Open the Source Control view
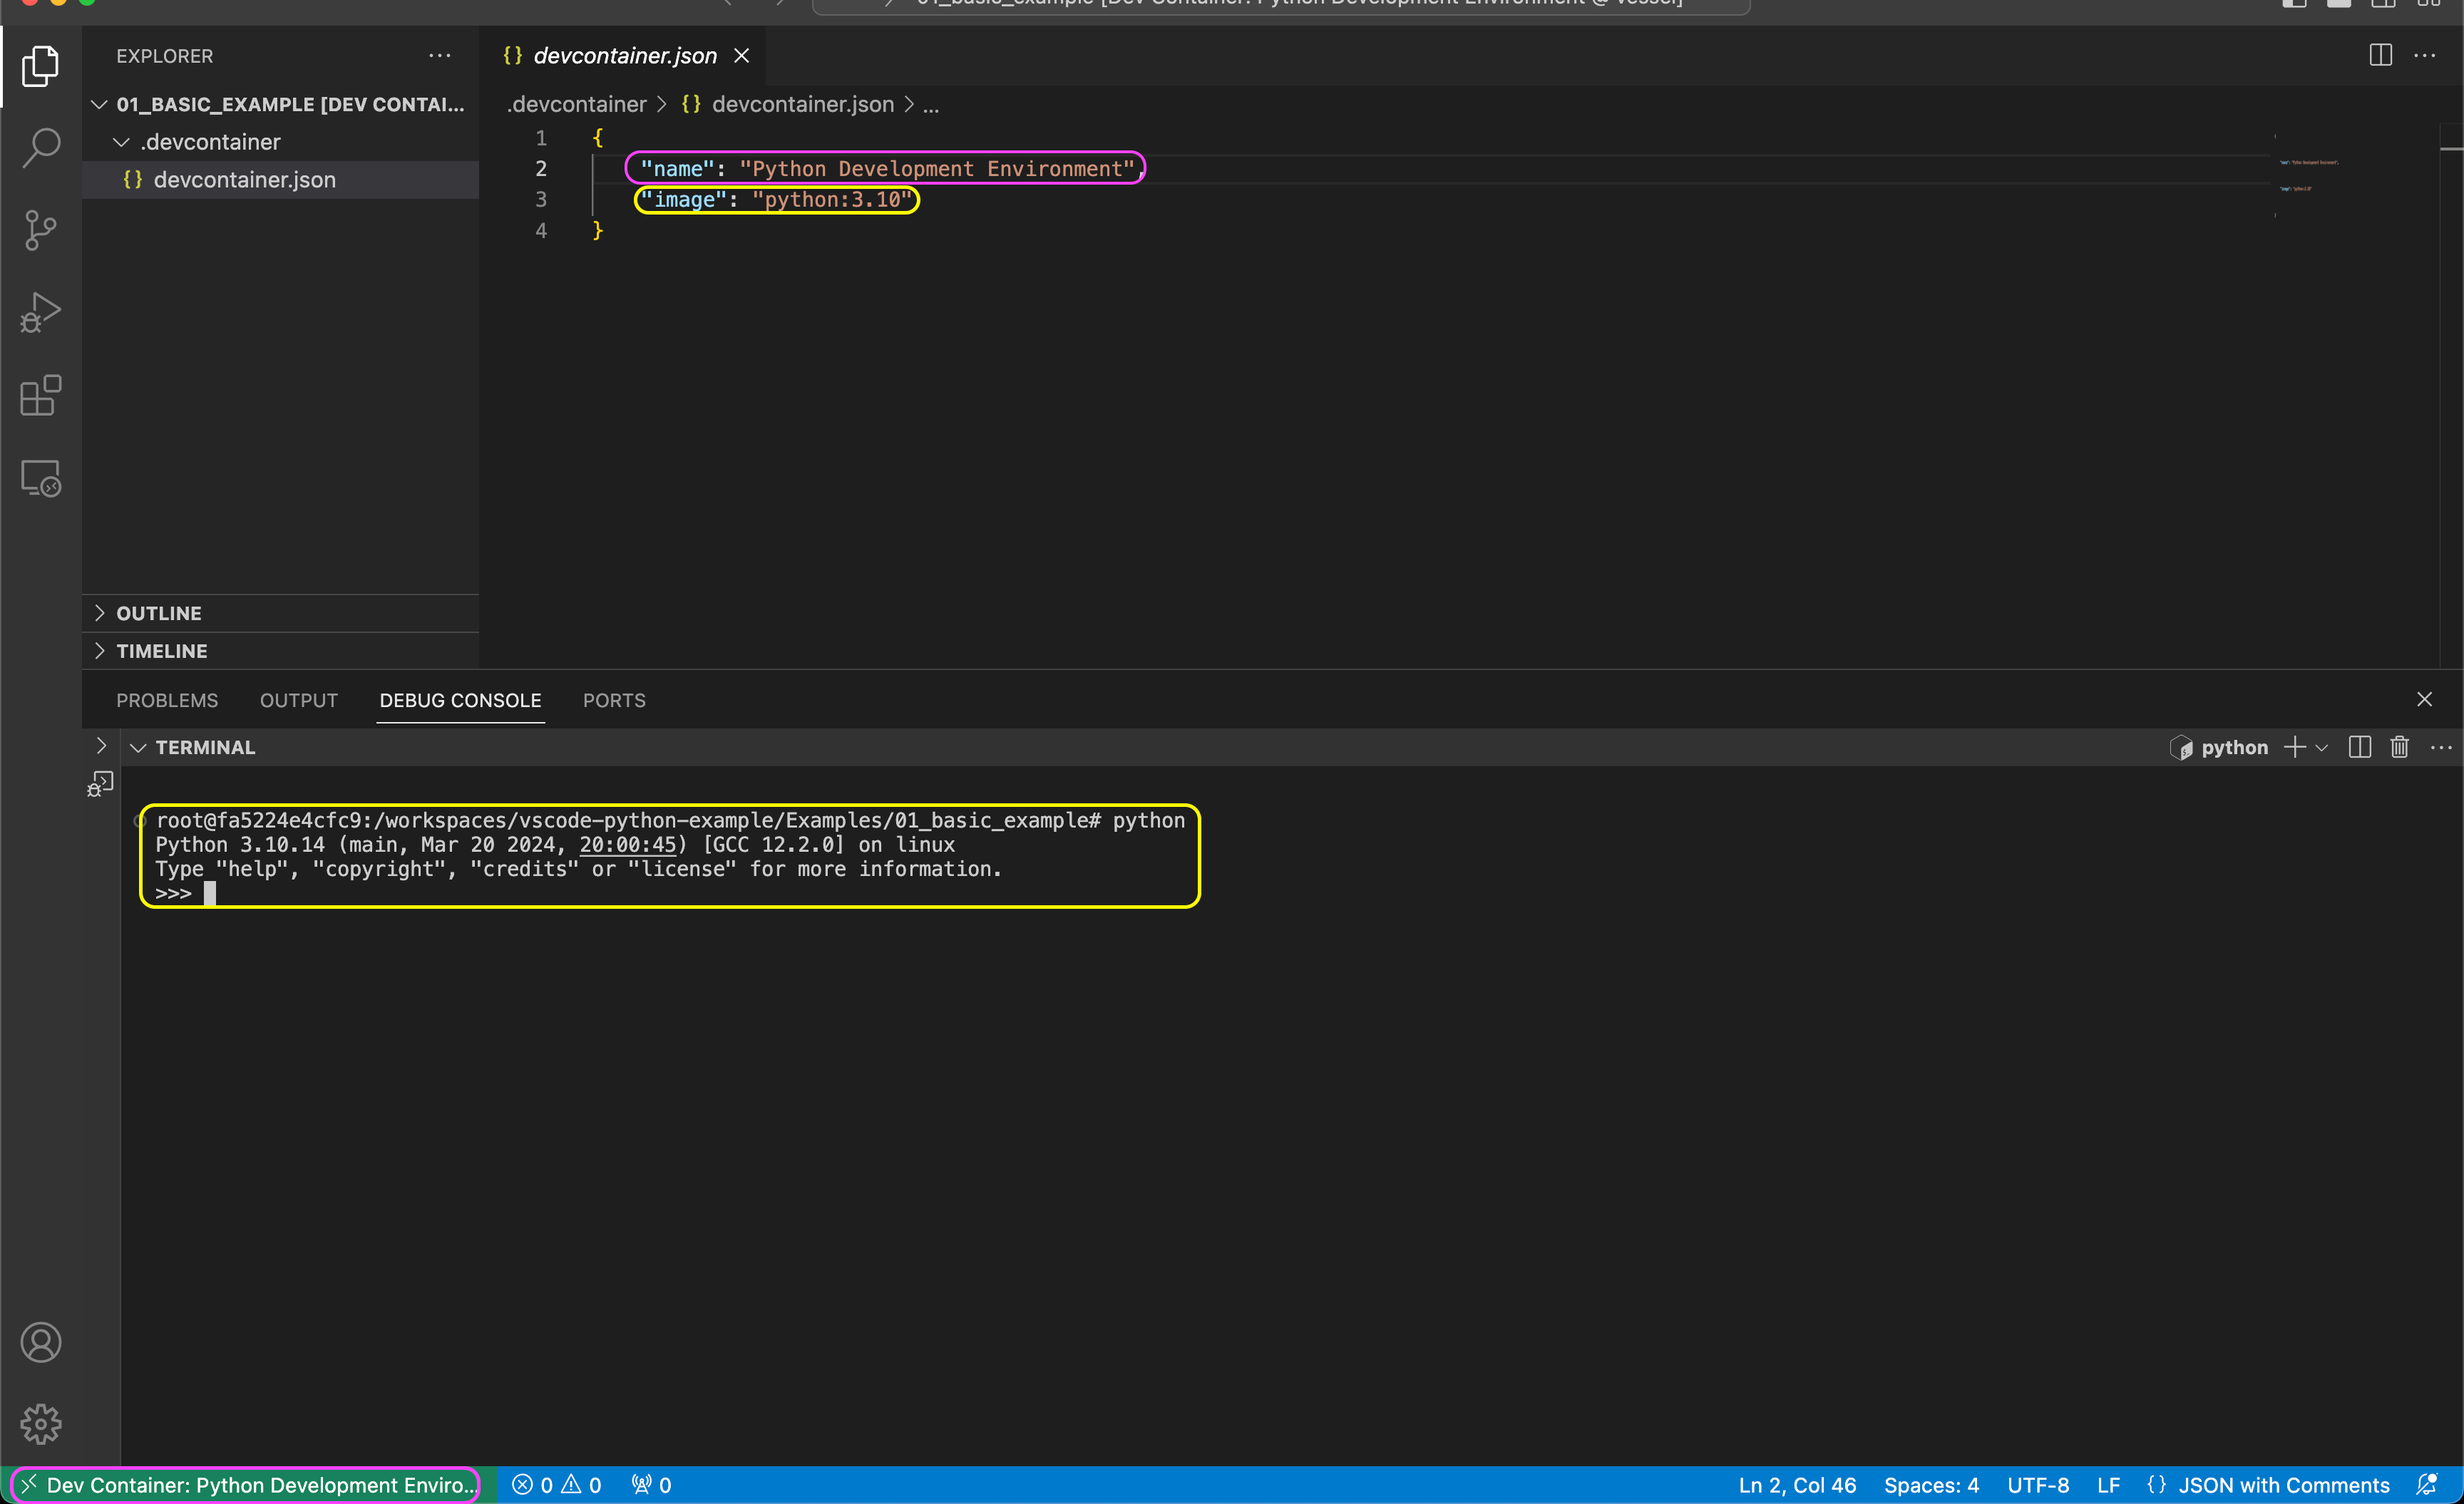Viewport: 2464px width, 1504px height. coord(41,230)
